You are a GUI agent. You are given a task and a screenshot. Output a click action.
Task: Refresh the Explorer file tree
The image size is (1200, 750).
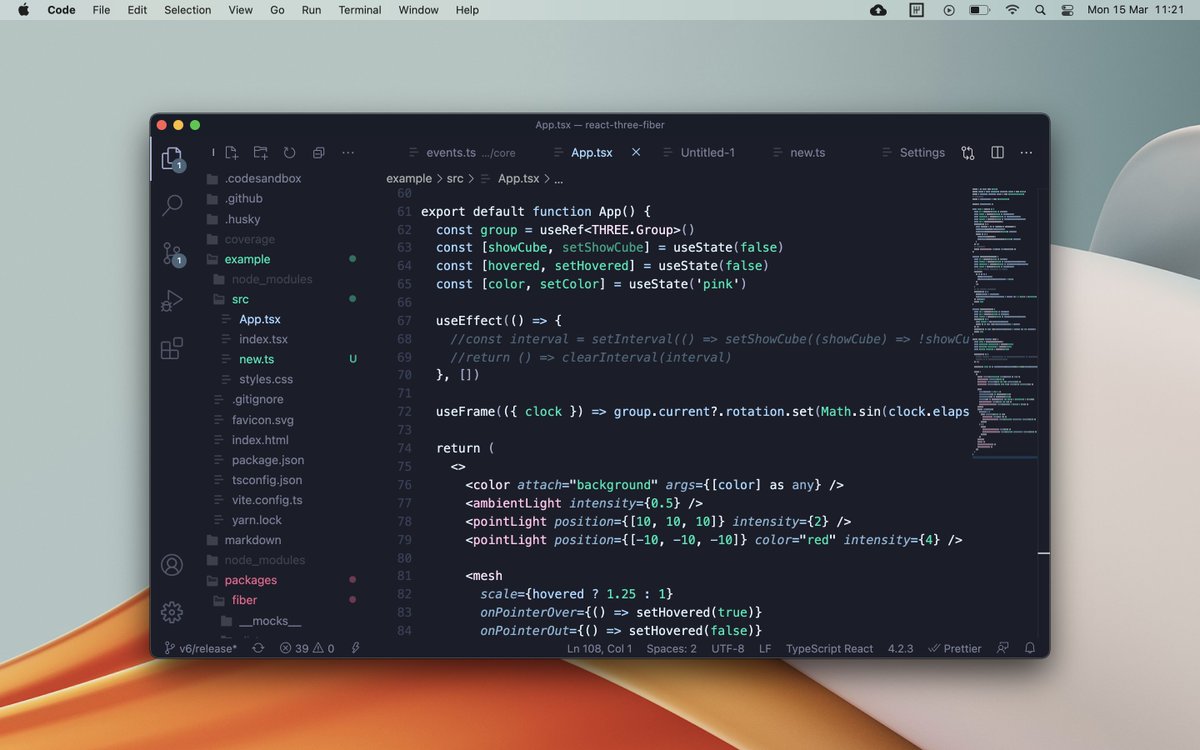point(289,153)
